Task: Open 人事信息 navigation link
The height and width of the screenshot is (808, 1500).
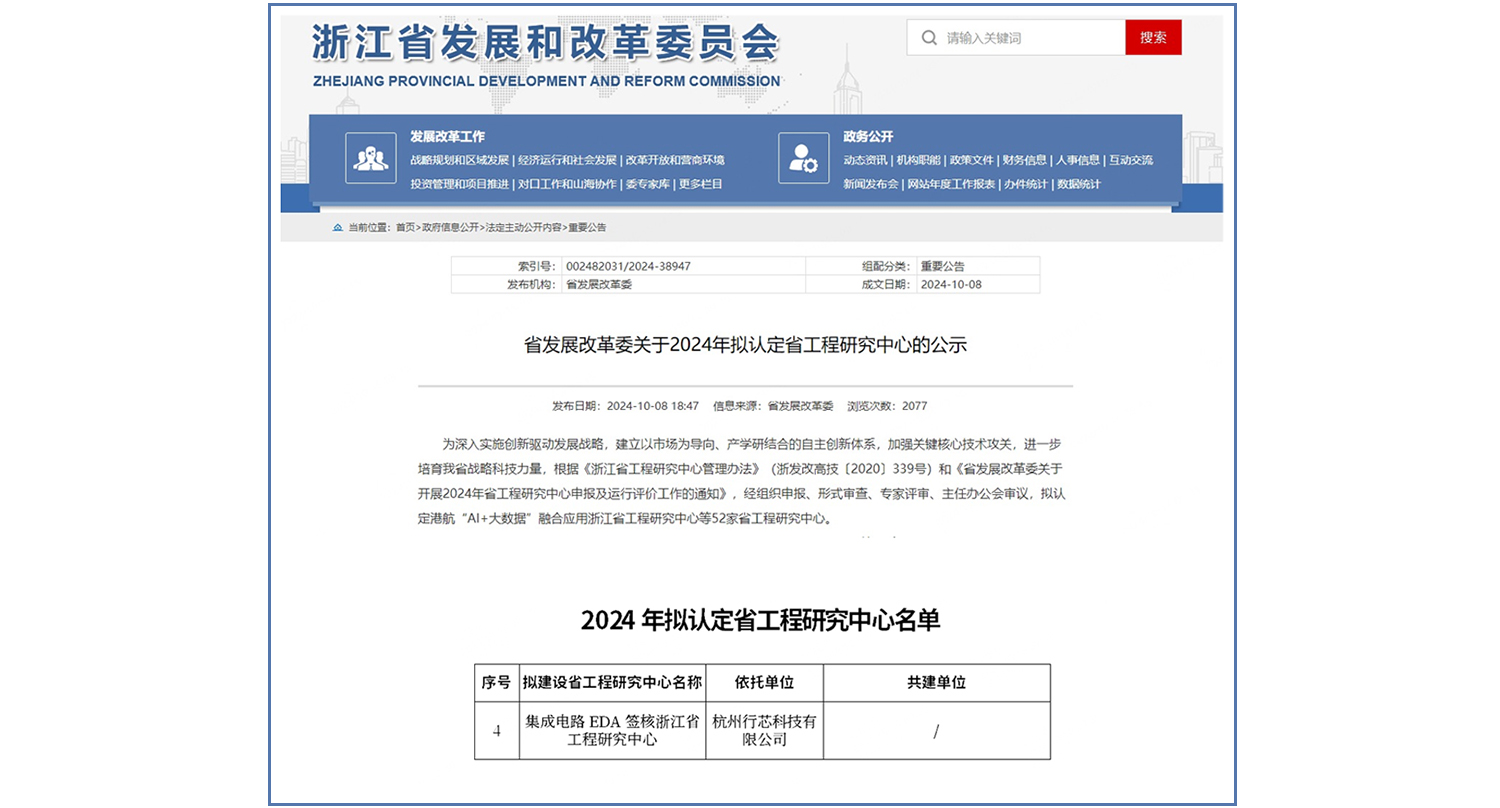Action: pos(1078,160)
